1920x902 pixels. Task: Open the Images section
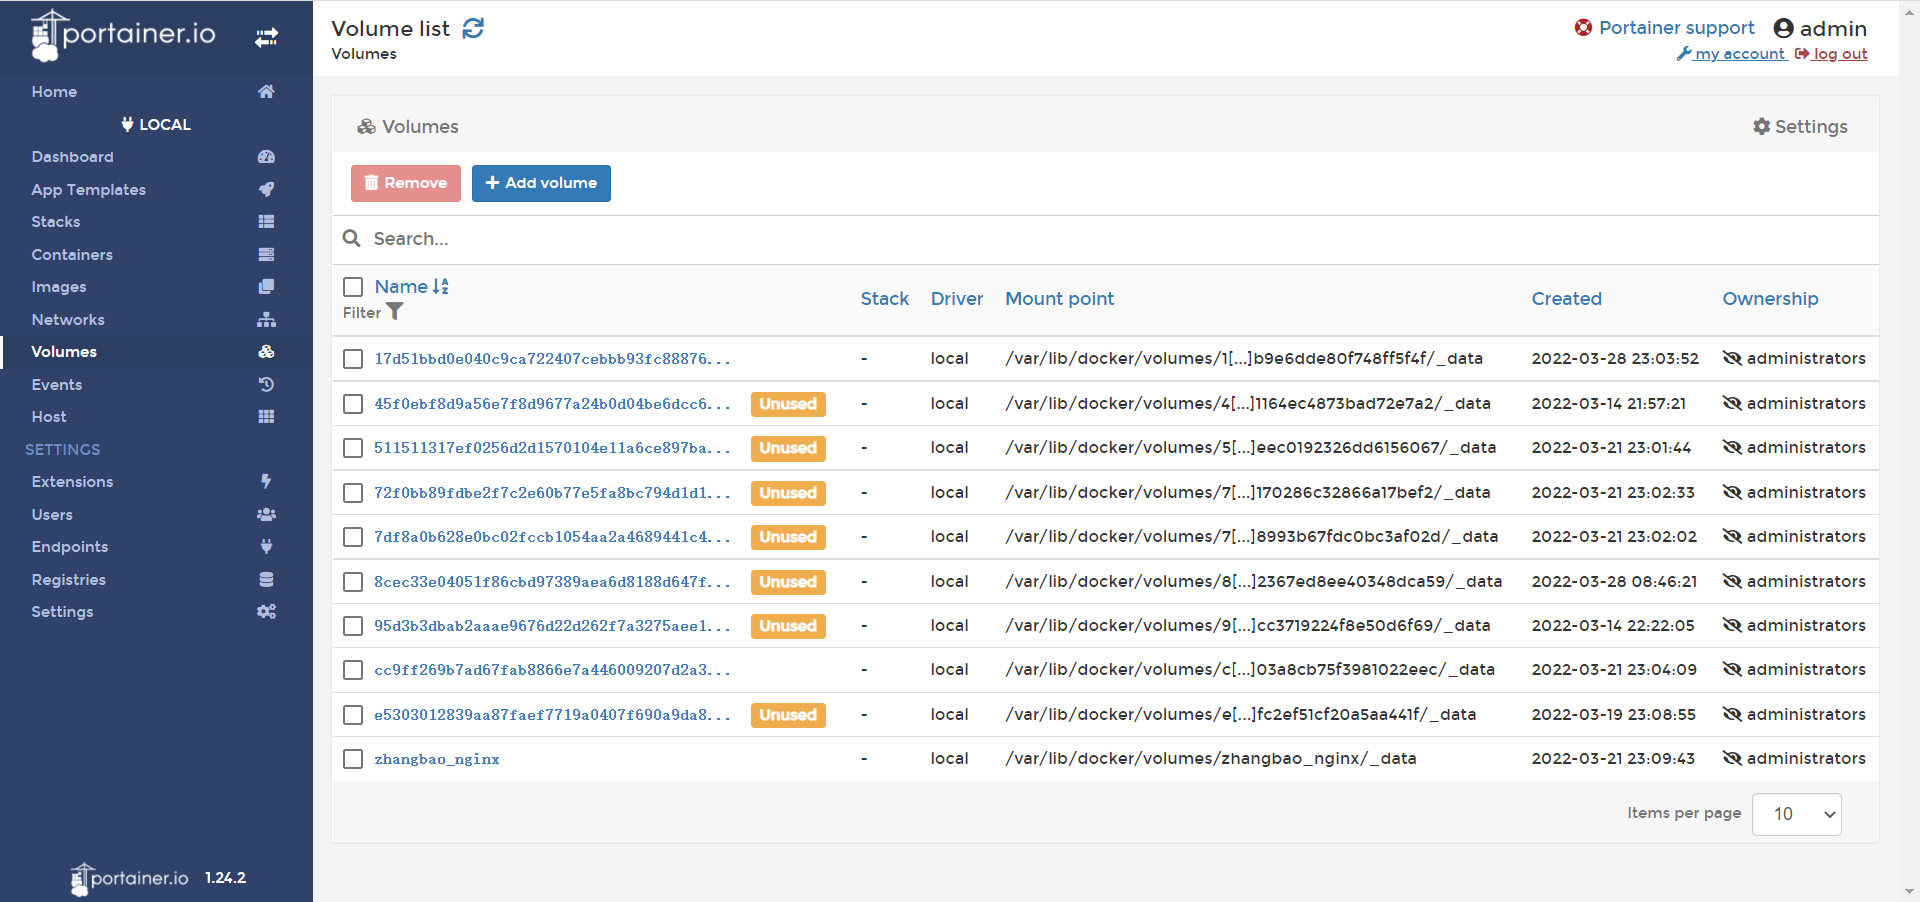pyautogui.click(x=59, y=287)
